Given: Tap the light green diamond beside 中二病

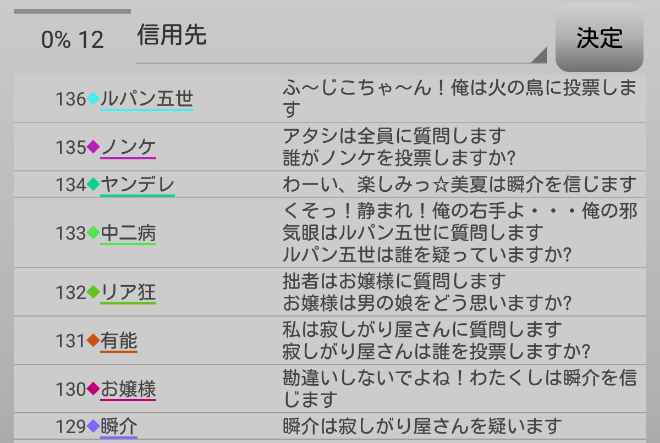Looking at the screenshot, I should [93, 233].
